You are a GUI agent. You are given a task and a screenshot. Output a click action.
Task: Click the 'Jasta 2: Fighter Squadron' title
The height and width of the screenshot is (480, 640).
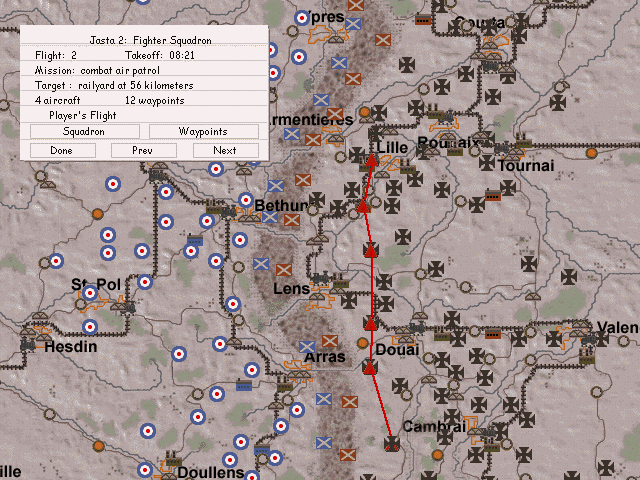click(151, 40)
